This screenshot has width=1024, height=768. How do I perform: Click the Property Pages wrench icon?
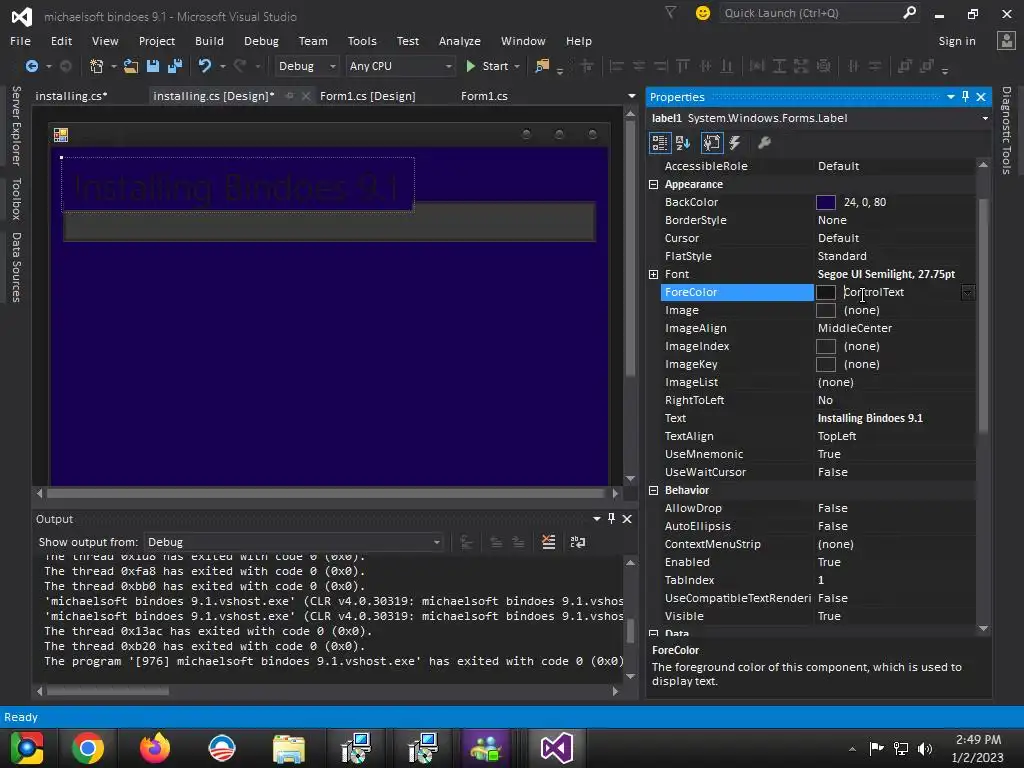(x=764, y=143)
